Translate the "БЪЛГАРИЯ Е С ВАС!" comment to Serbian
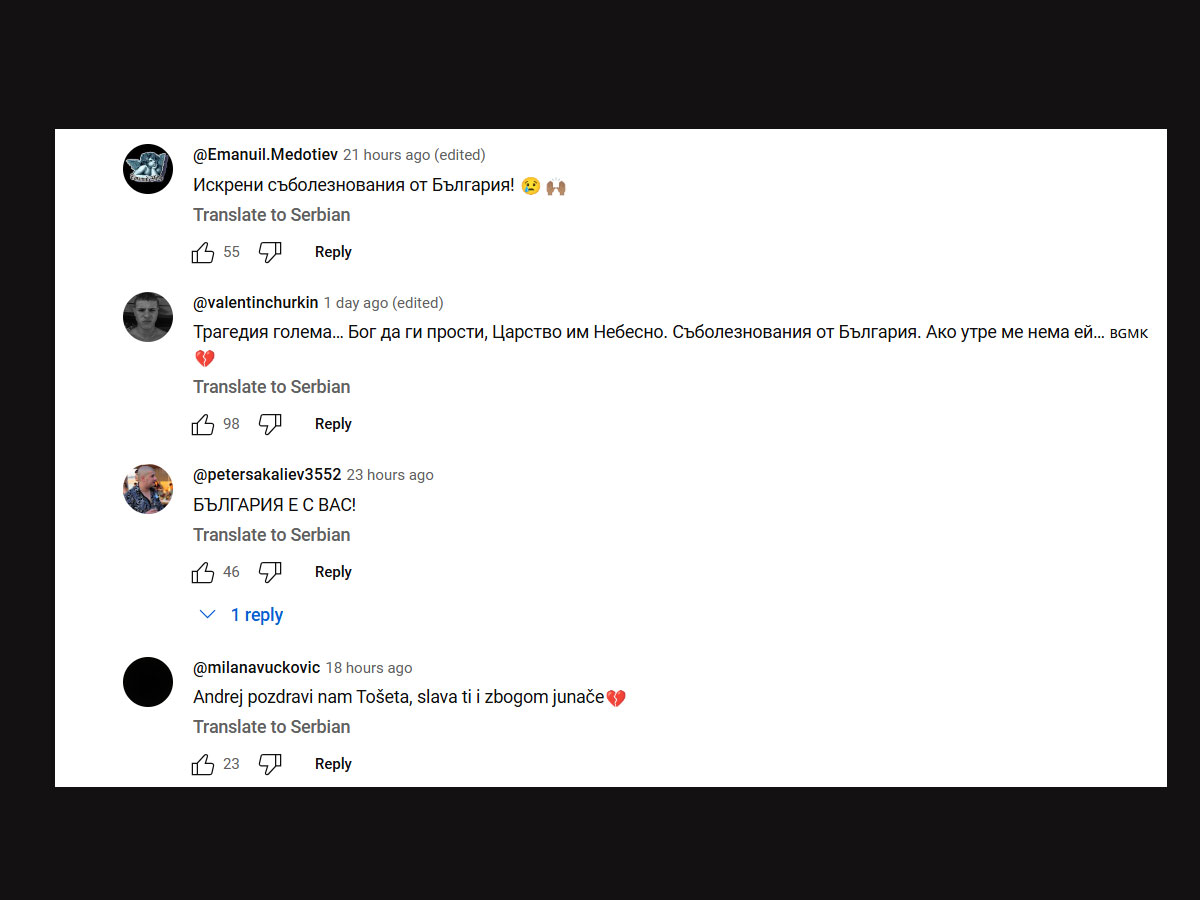Screen dimensions: 1200x900 (272, 535)
